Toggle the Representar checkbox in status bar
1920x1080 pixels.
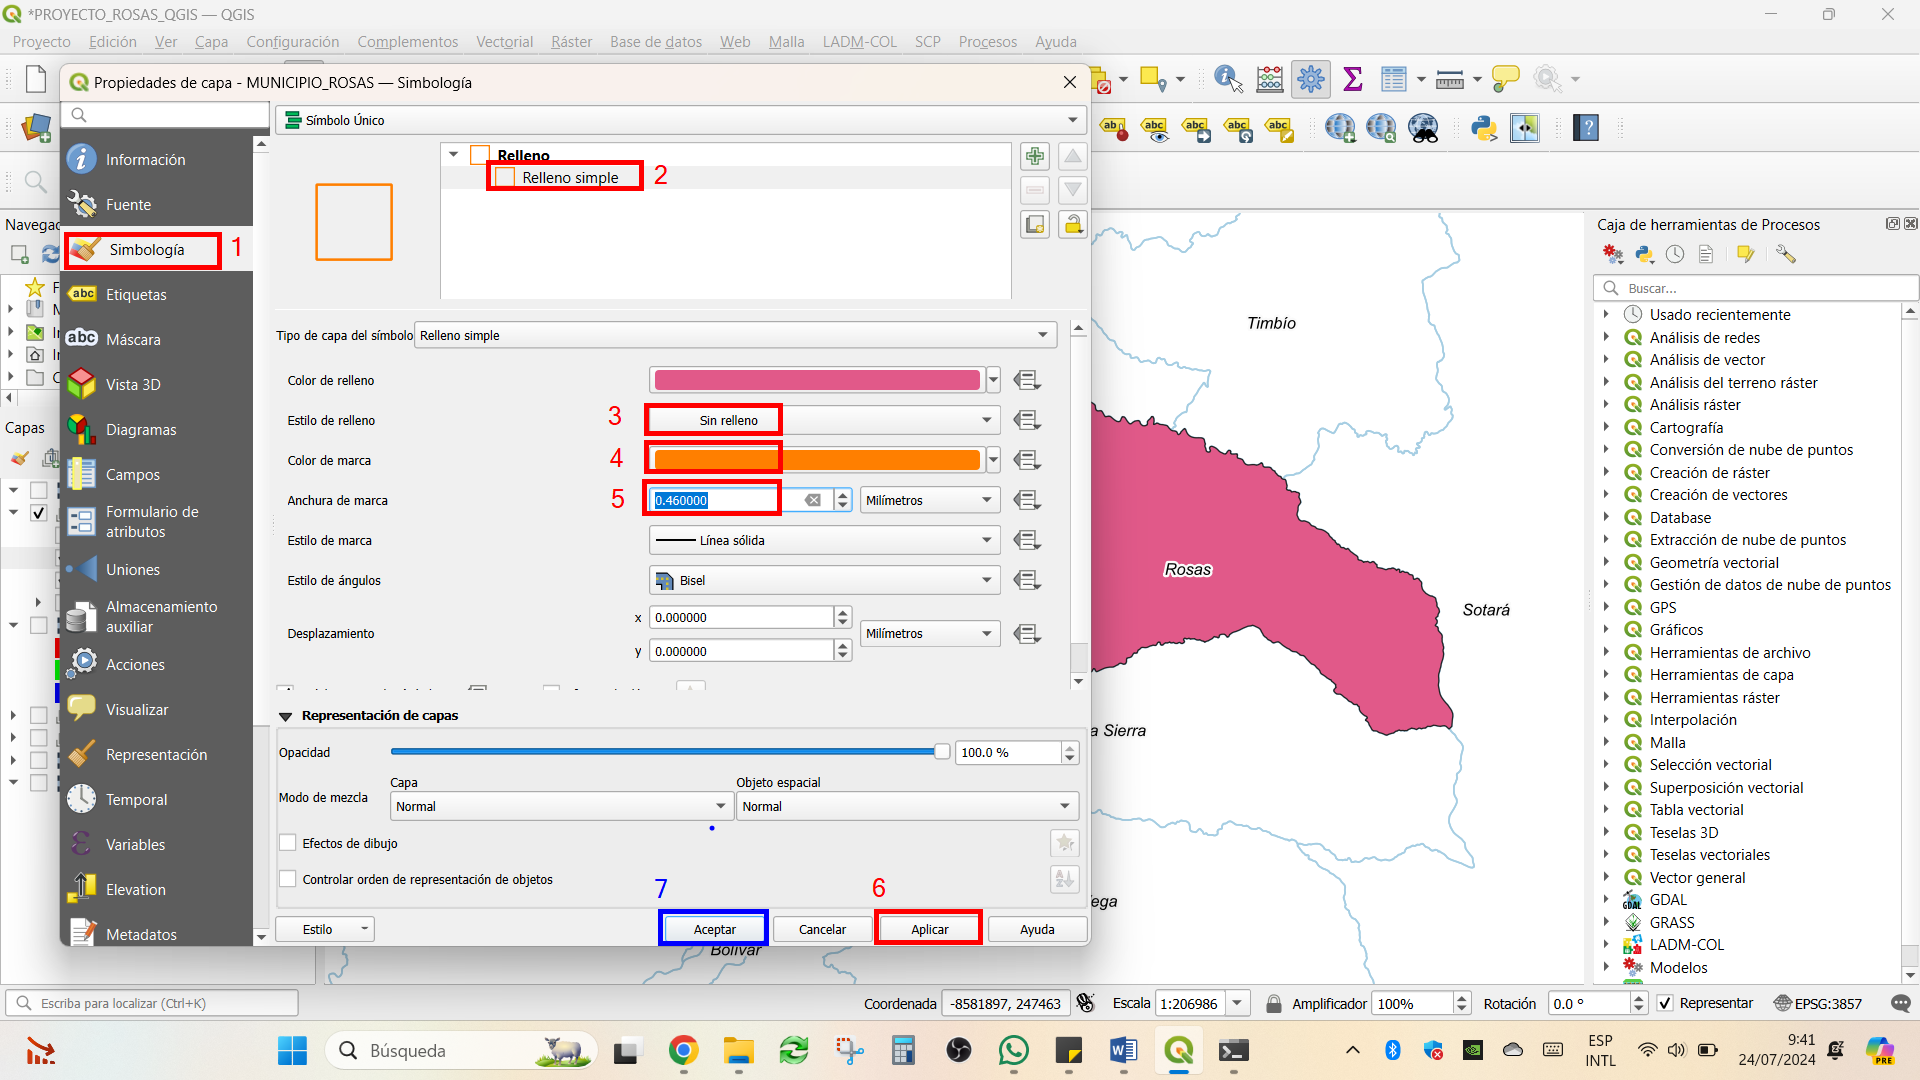(x=1665, y=1003)
